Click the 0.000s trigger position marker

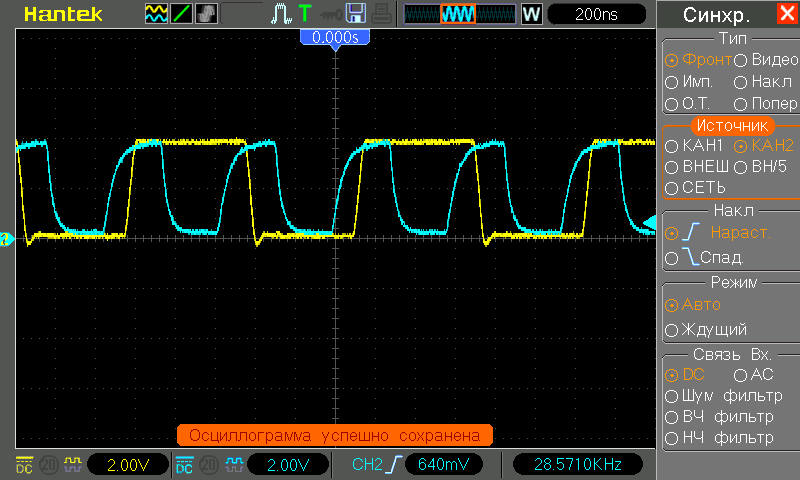pyautogui.click(x=335, y=37)
